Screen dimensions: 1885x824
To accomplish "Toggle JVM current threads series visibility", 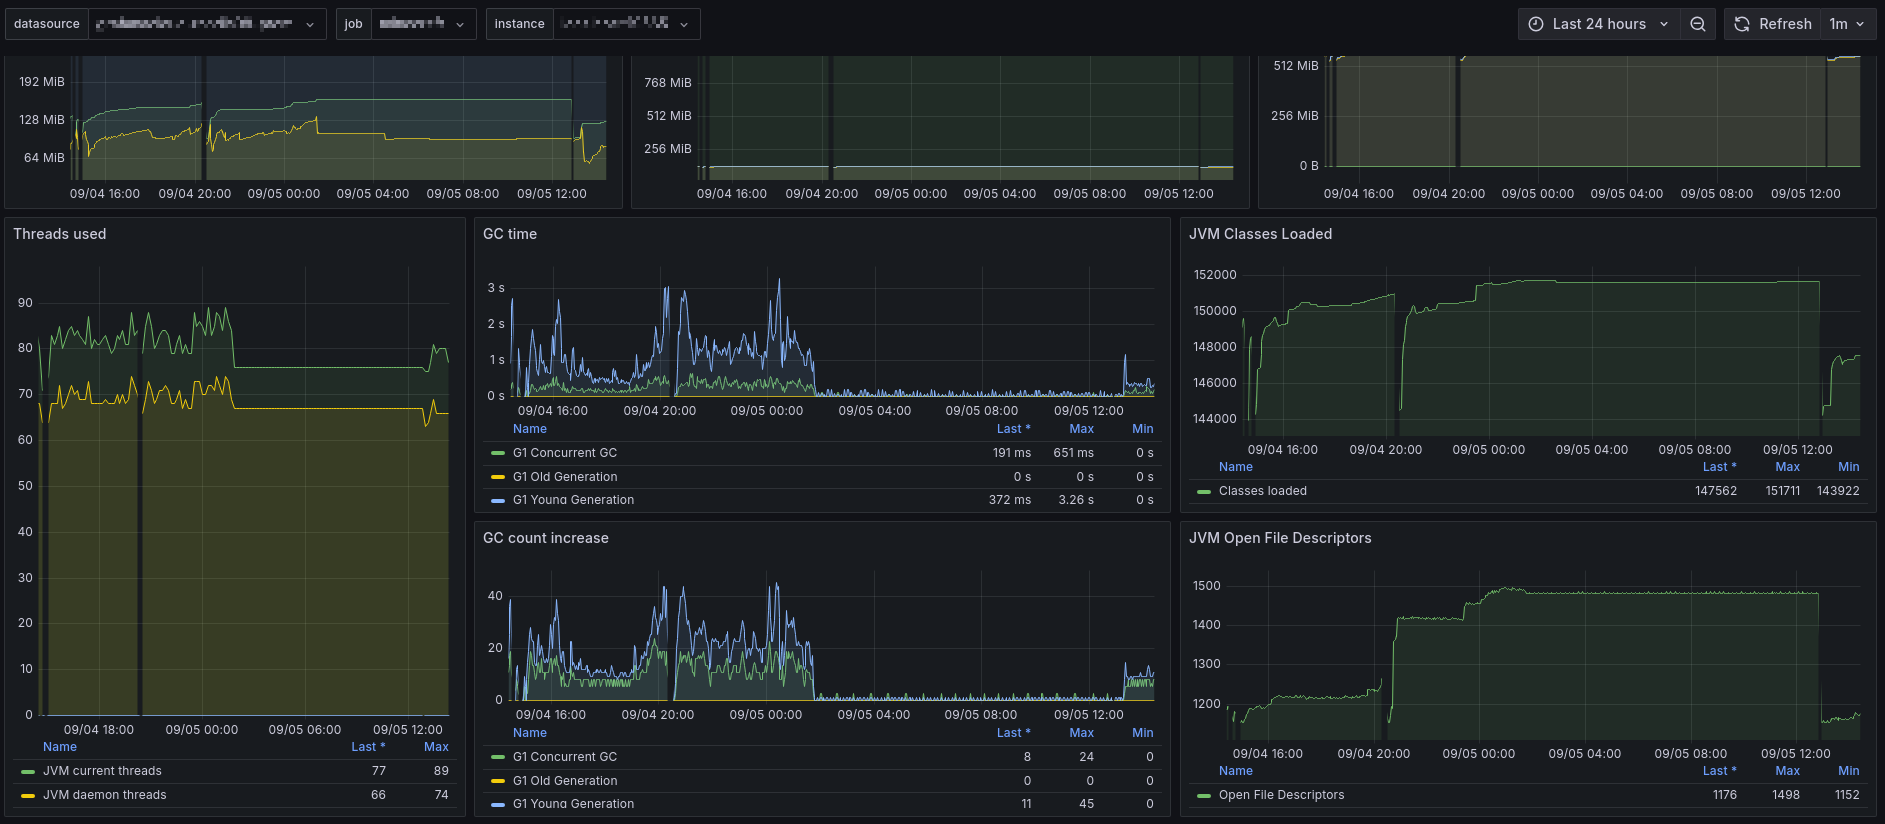I will click(x=102, y=771).
